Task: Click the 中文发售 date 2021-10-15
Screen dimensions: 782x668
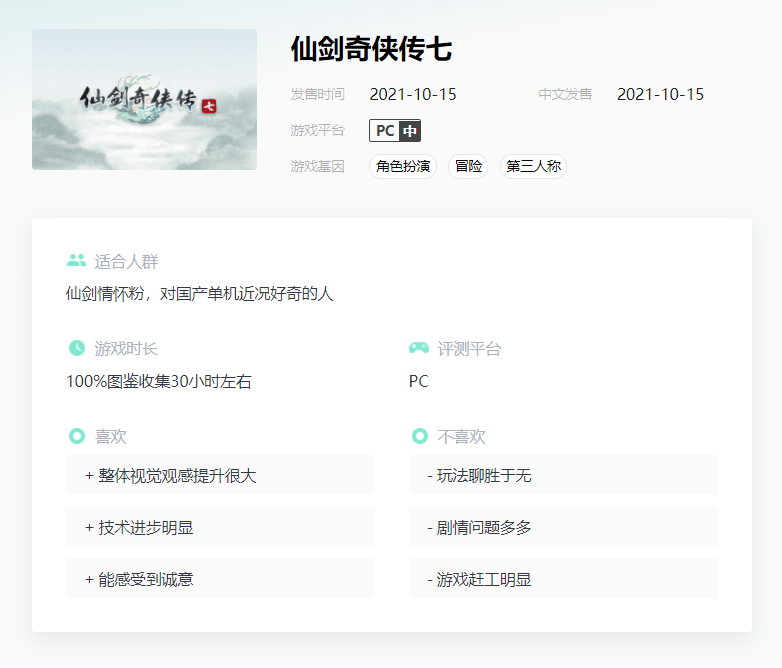Action: click(x=660, y=94)
